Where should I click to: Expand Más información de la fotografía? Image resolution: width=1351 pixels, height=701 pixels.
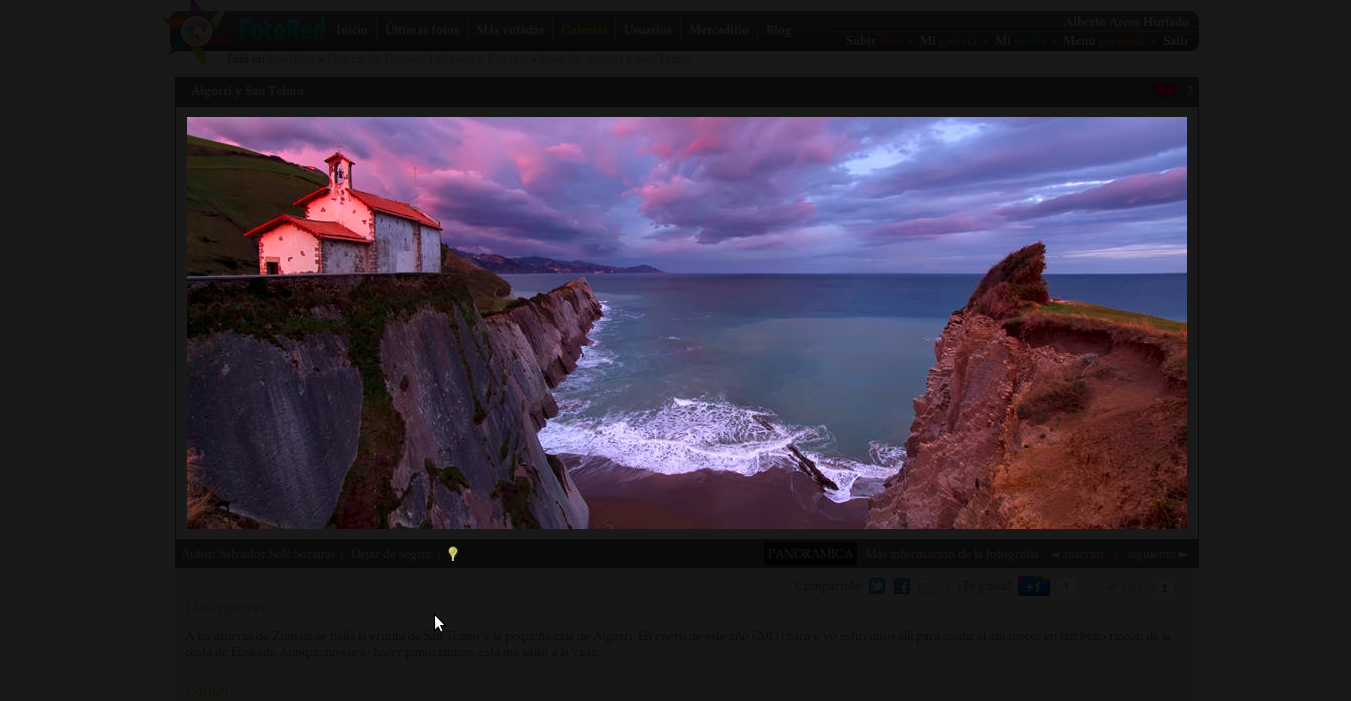point(951,554)
